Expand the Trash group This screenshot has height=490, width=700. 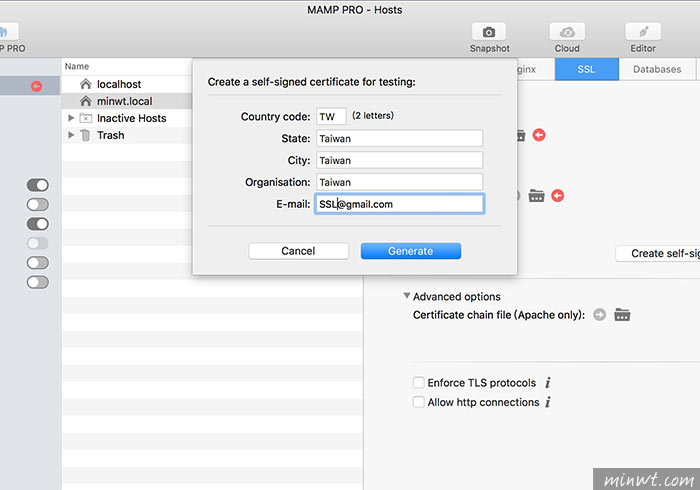click(x=71, y=135)
